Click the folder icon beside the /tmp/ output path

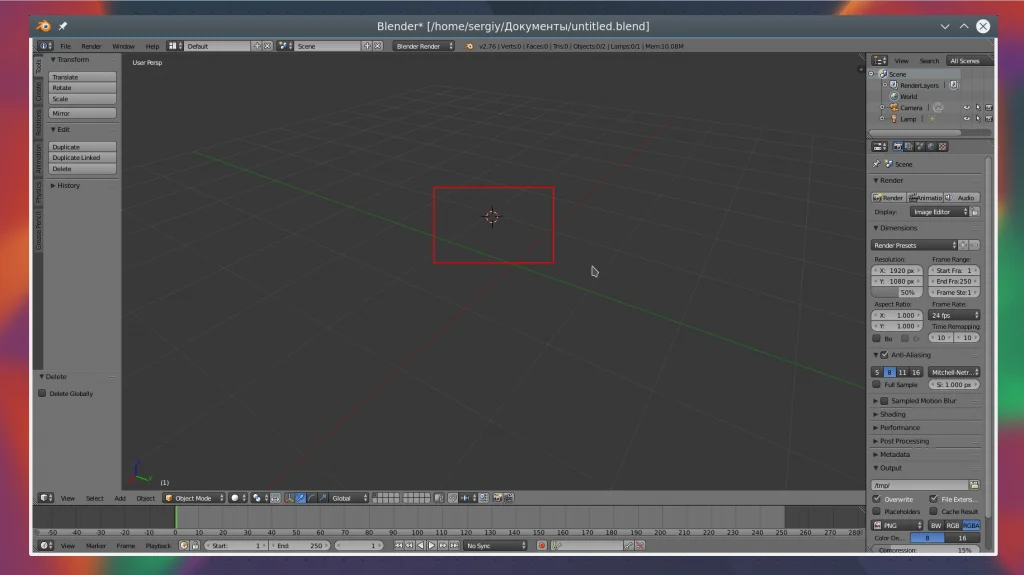coord(974,485)
